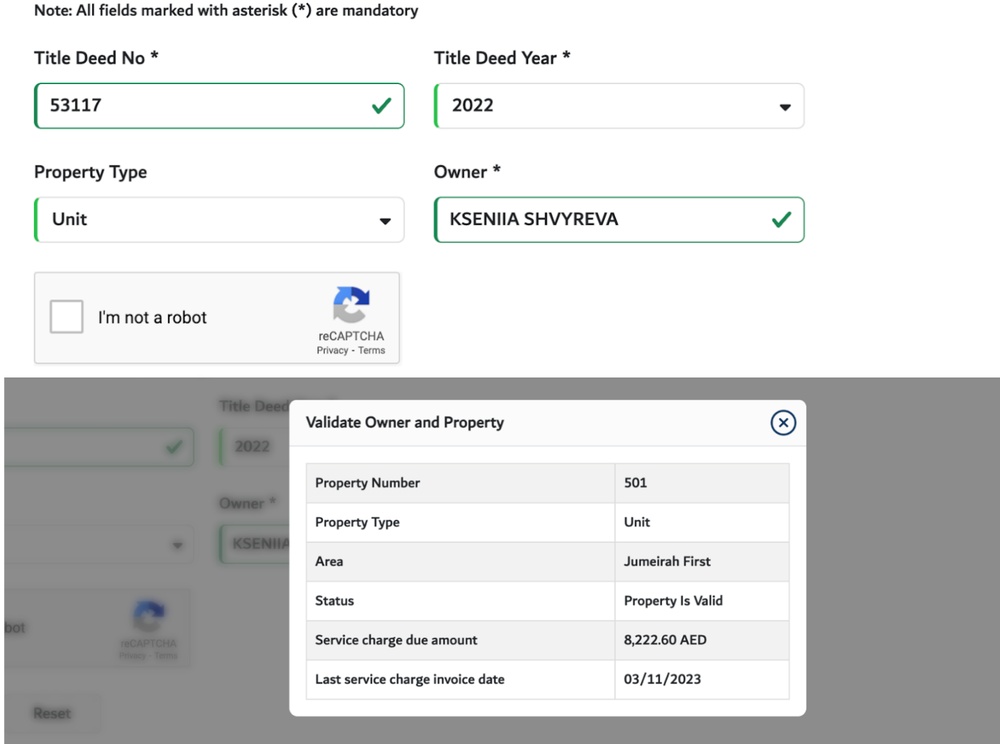Open the reCAPTCHA Privacy link
The image size is (1000, 744).
point(332,351)
